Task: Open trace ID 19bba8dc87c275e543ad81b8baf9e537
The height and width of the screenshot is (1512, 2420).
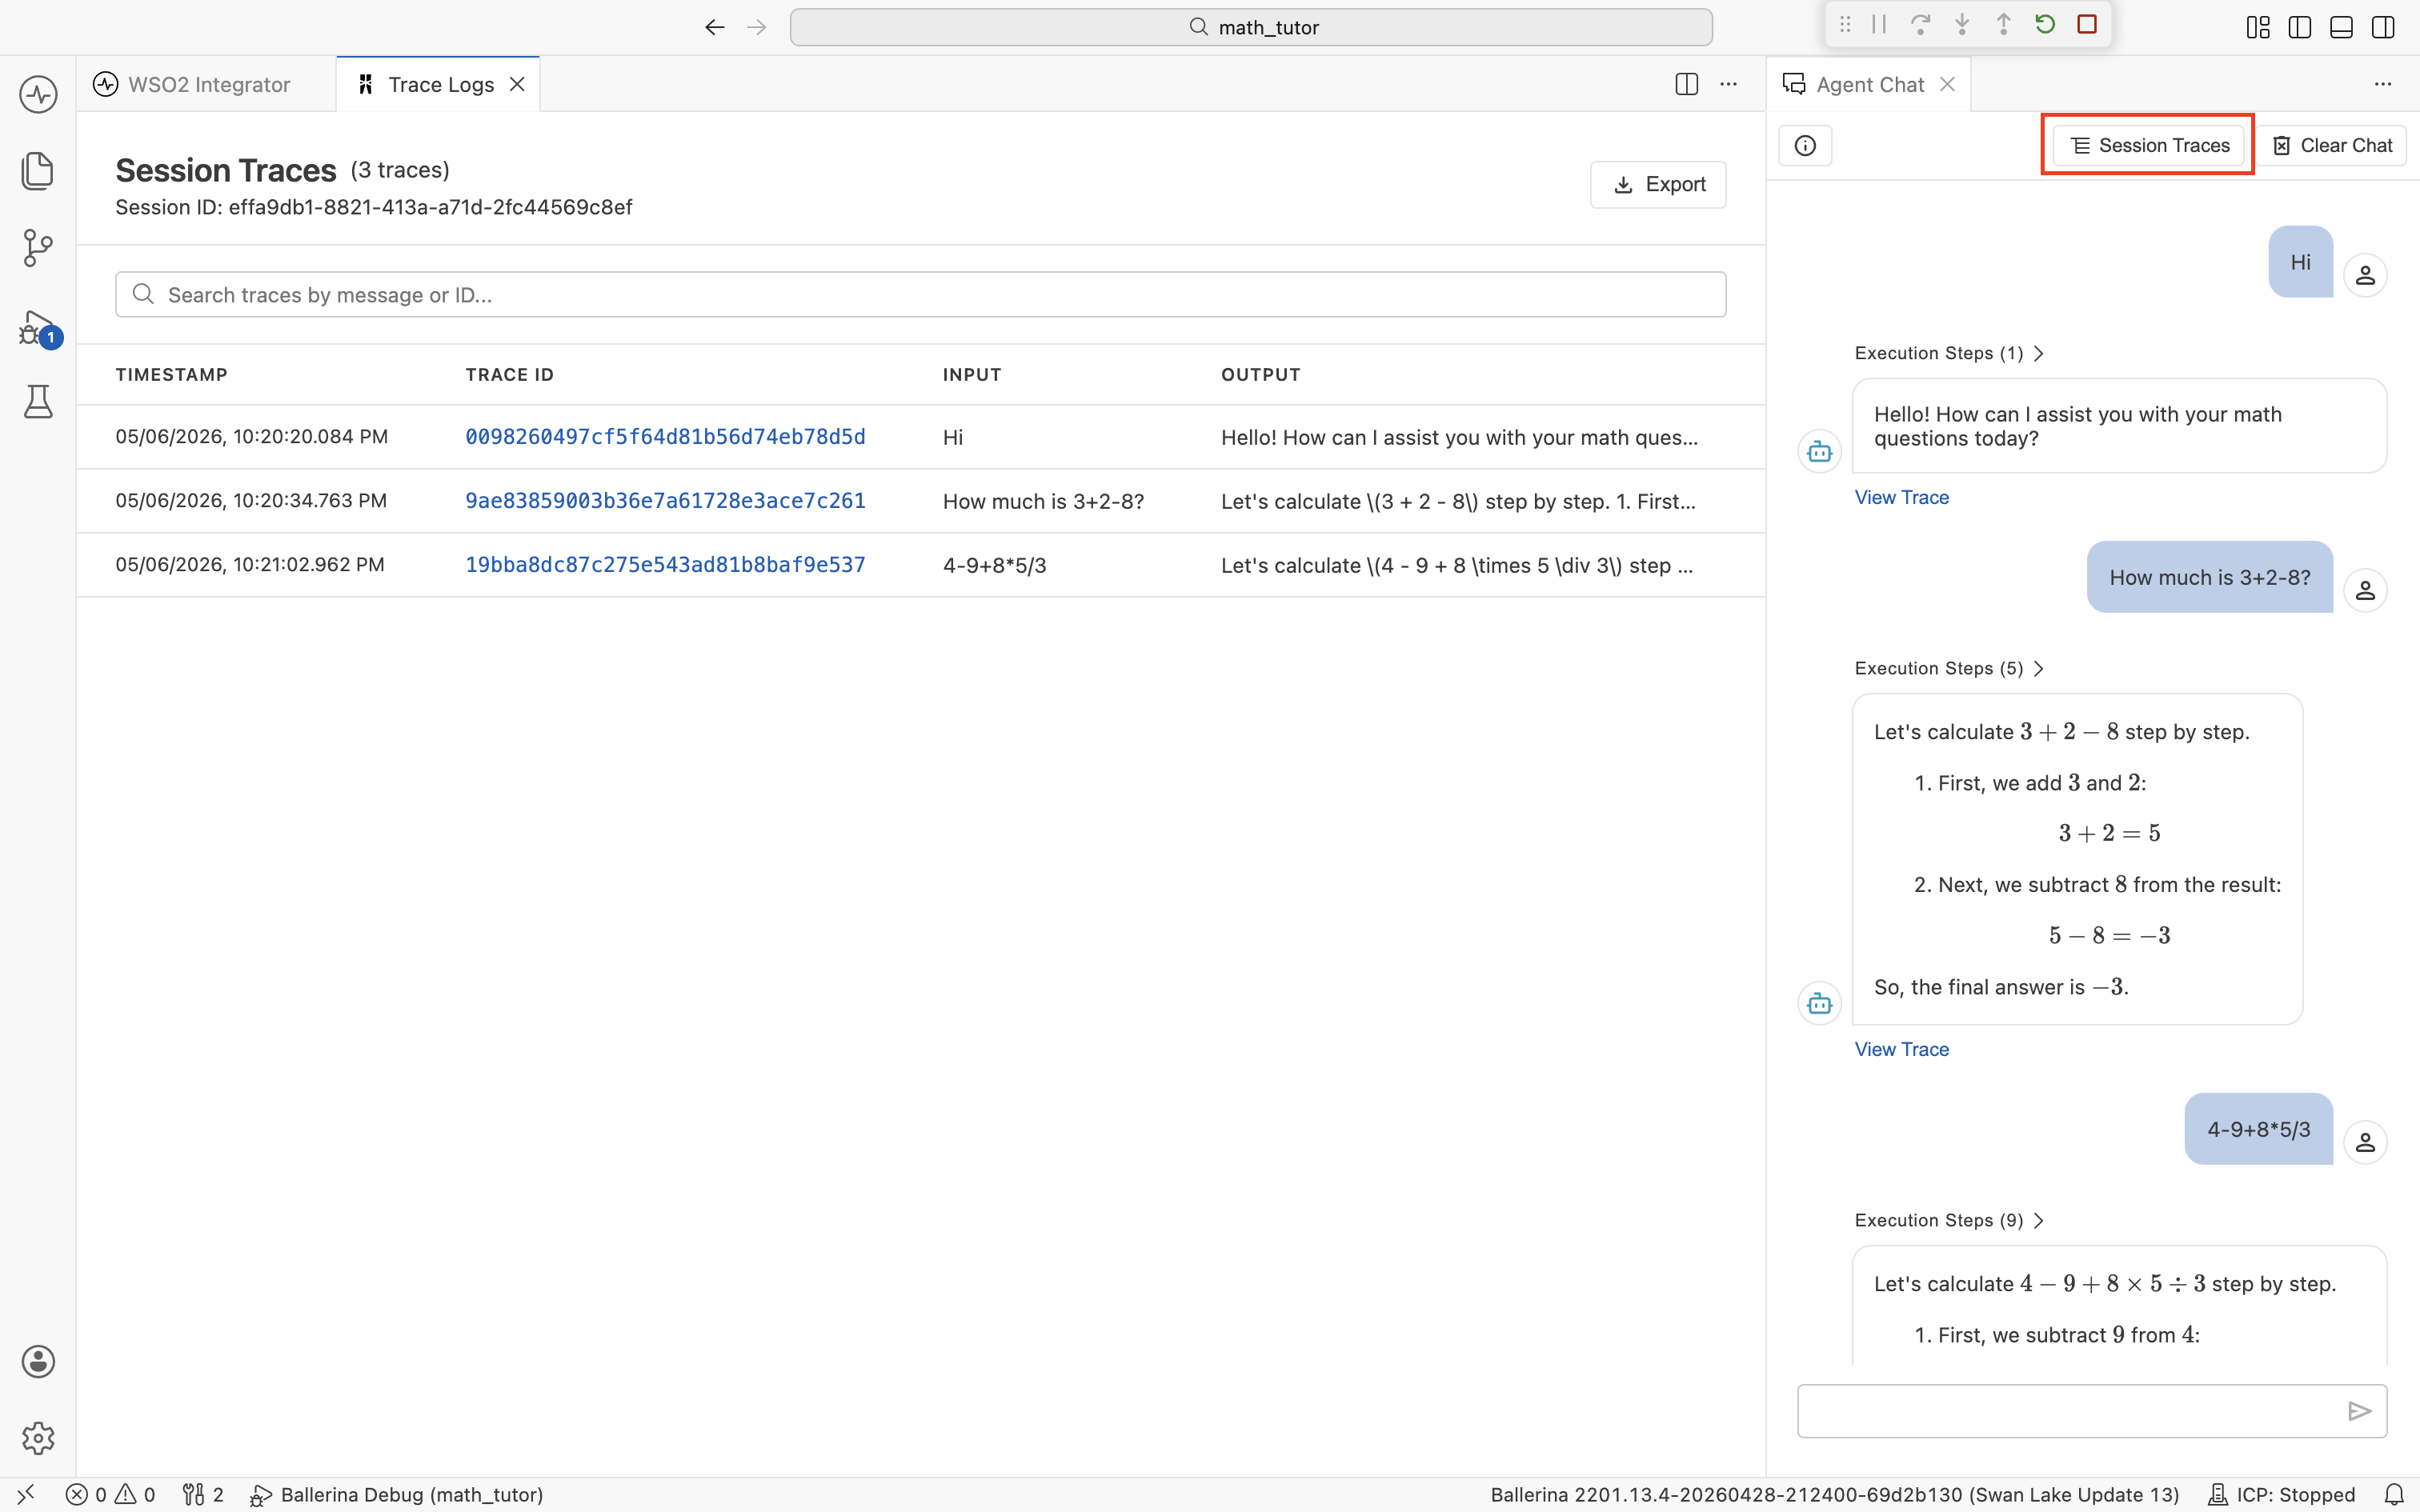Action: (665, 565)
